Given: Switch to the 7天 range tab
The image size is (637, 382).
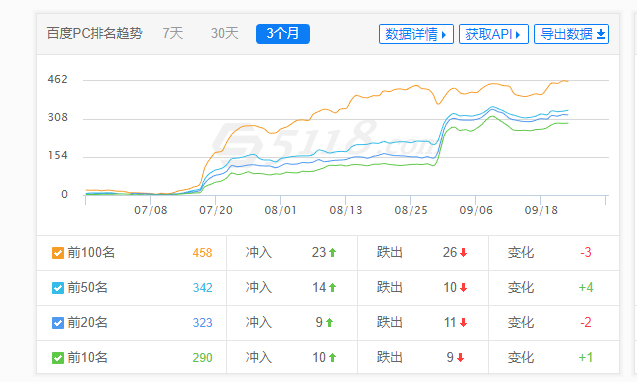Looking at the screenshot, I should coord(173,33).
